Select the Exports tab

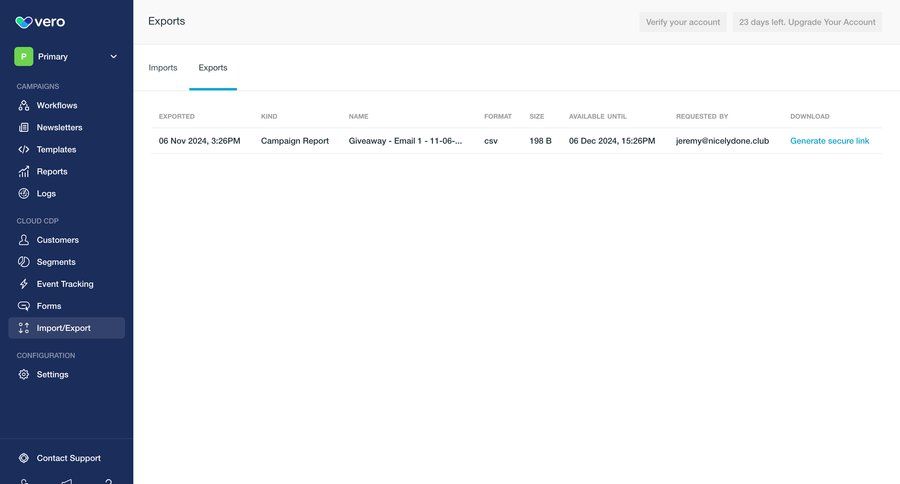click(x=213, y=68)
